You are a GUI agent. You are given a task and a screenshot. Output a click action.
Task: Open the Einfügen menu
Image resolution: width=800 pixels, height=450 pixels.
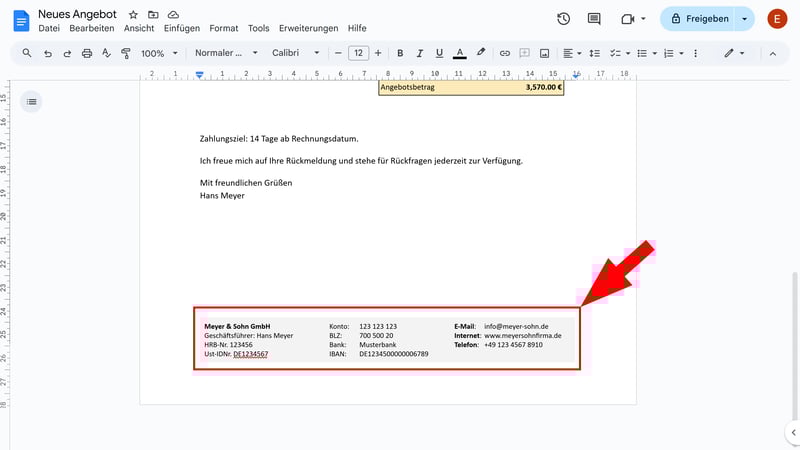point(182,29)
